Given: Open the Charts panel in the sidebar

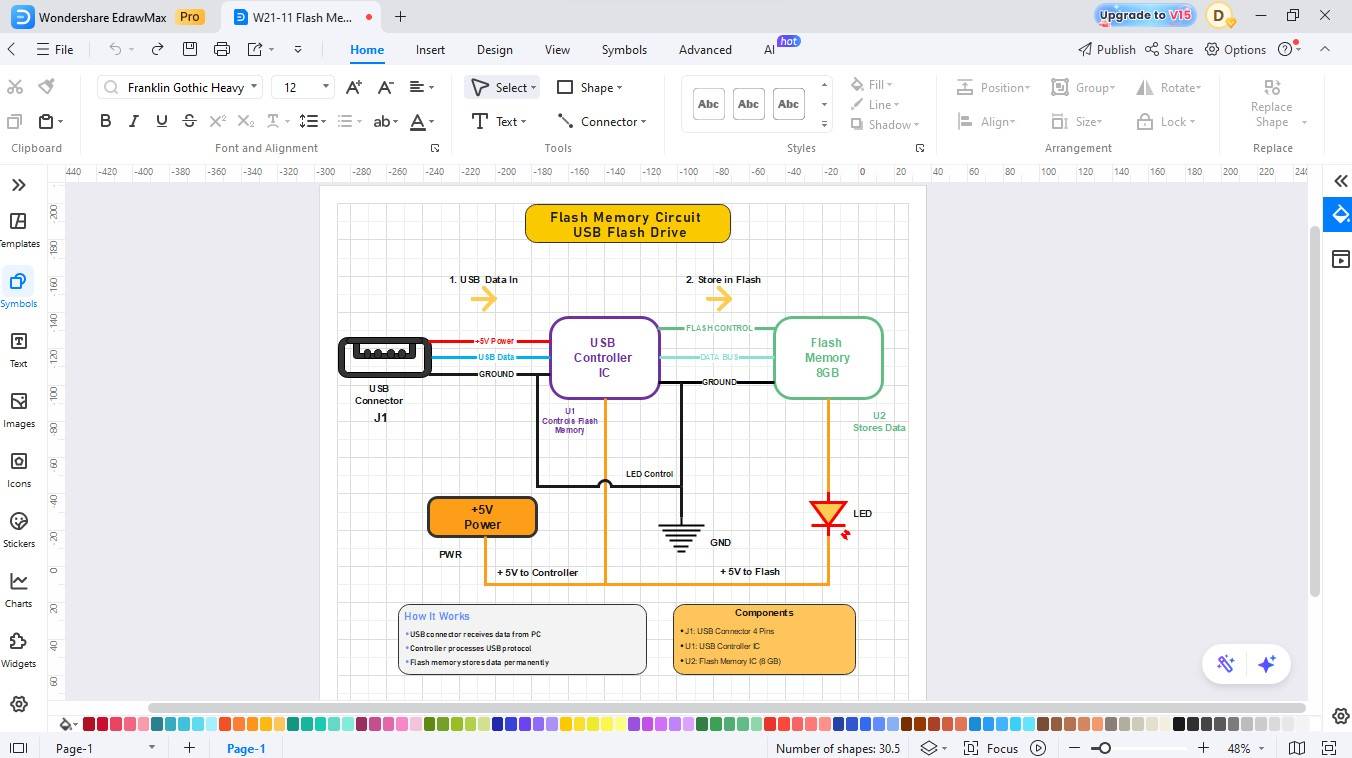Looking at the screenshot, I should click(18, 588).
